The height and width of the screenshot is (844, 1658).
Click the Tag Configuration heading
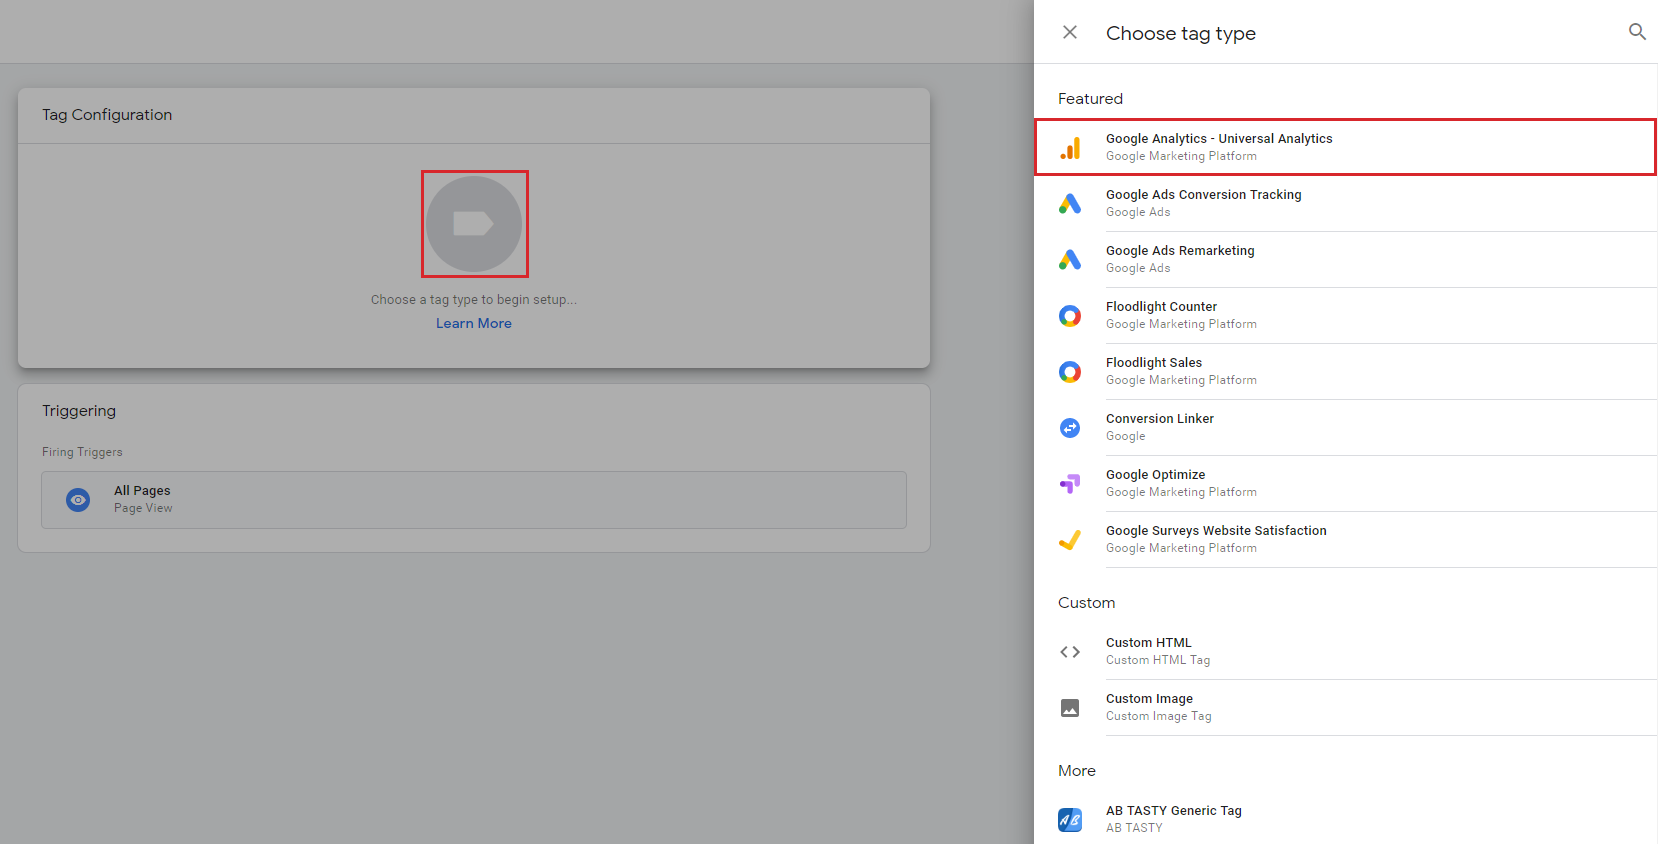point(107,115)
